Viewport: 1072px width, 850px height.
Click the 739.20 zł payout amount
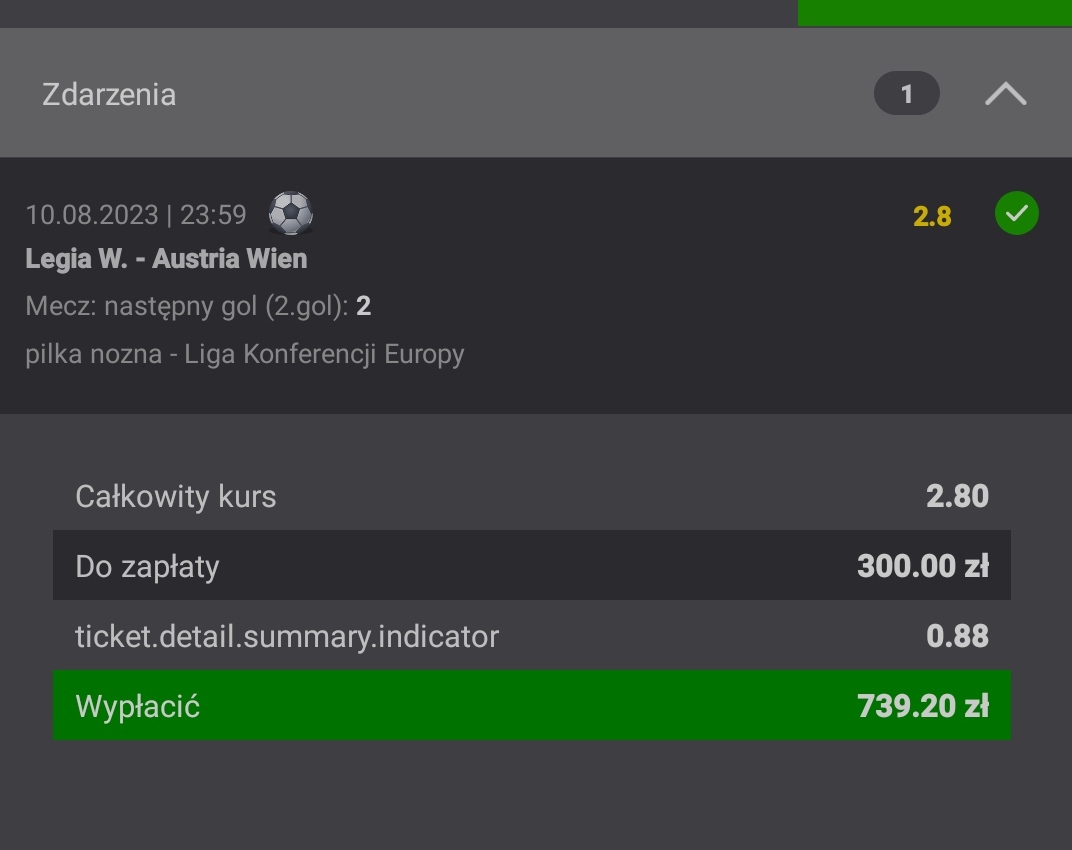922,706
